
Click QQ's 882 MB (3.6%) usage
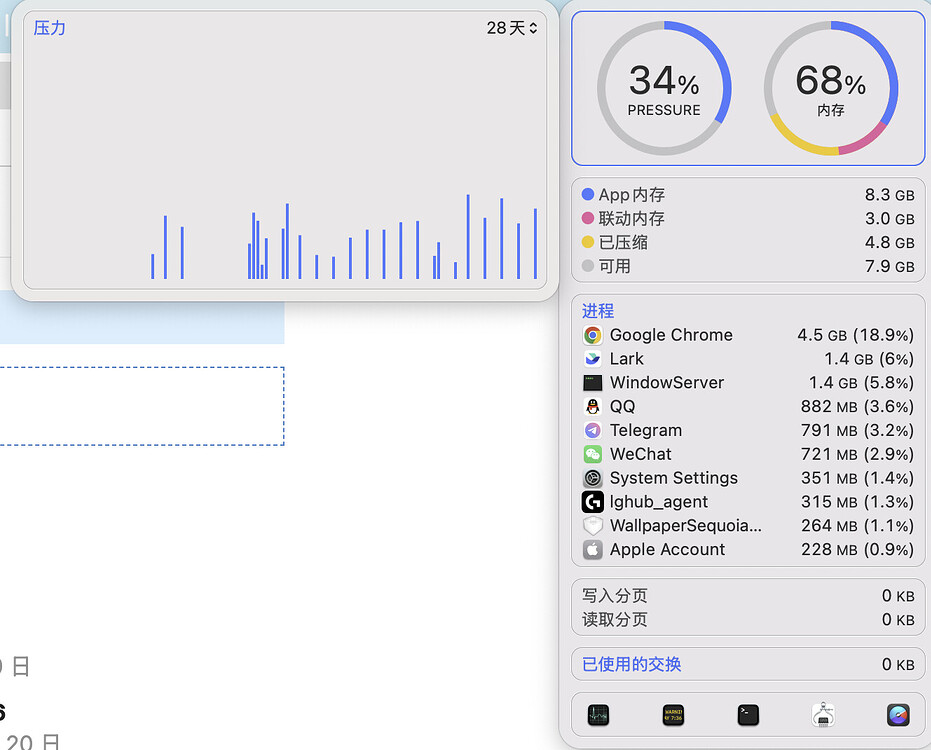click(857, 407)
